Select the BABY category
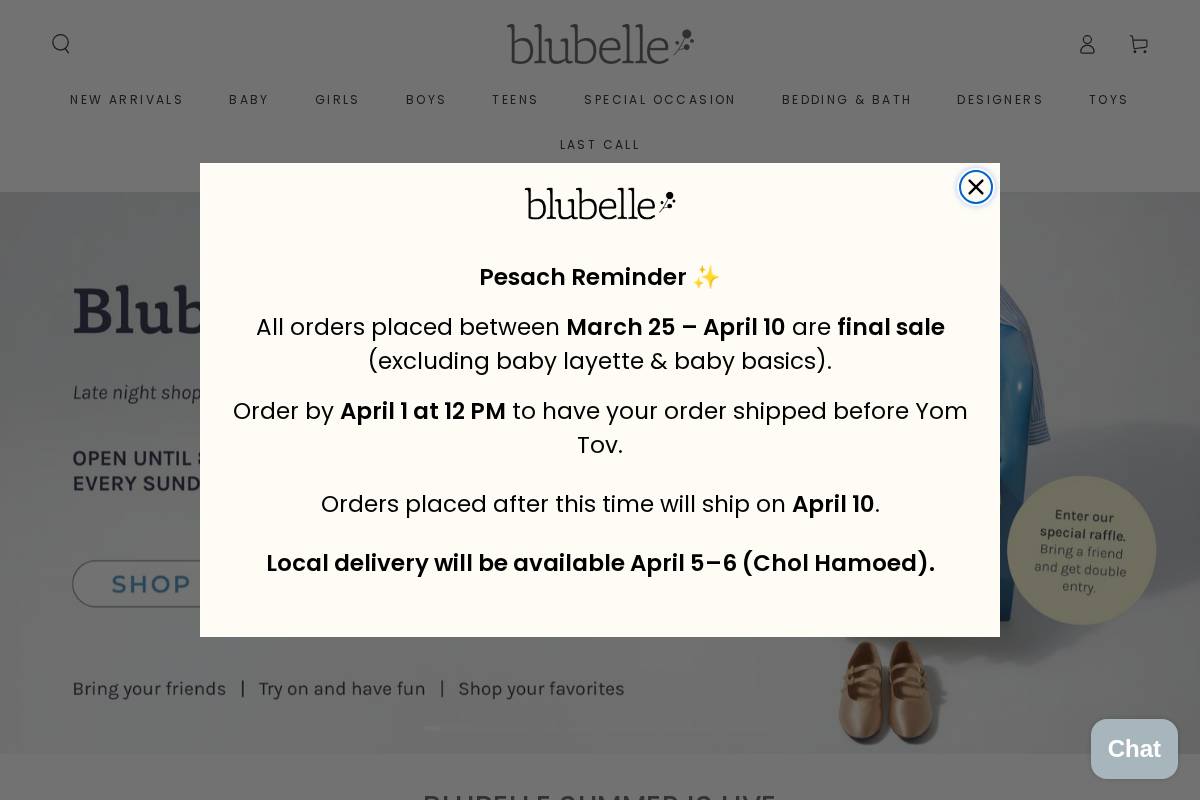Screen dimensions: 1200x800 (x=249, y=99)
